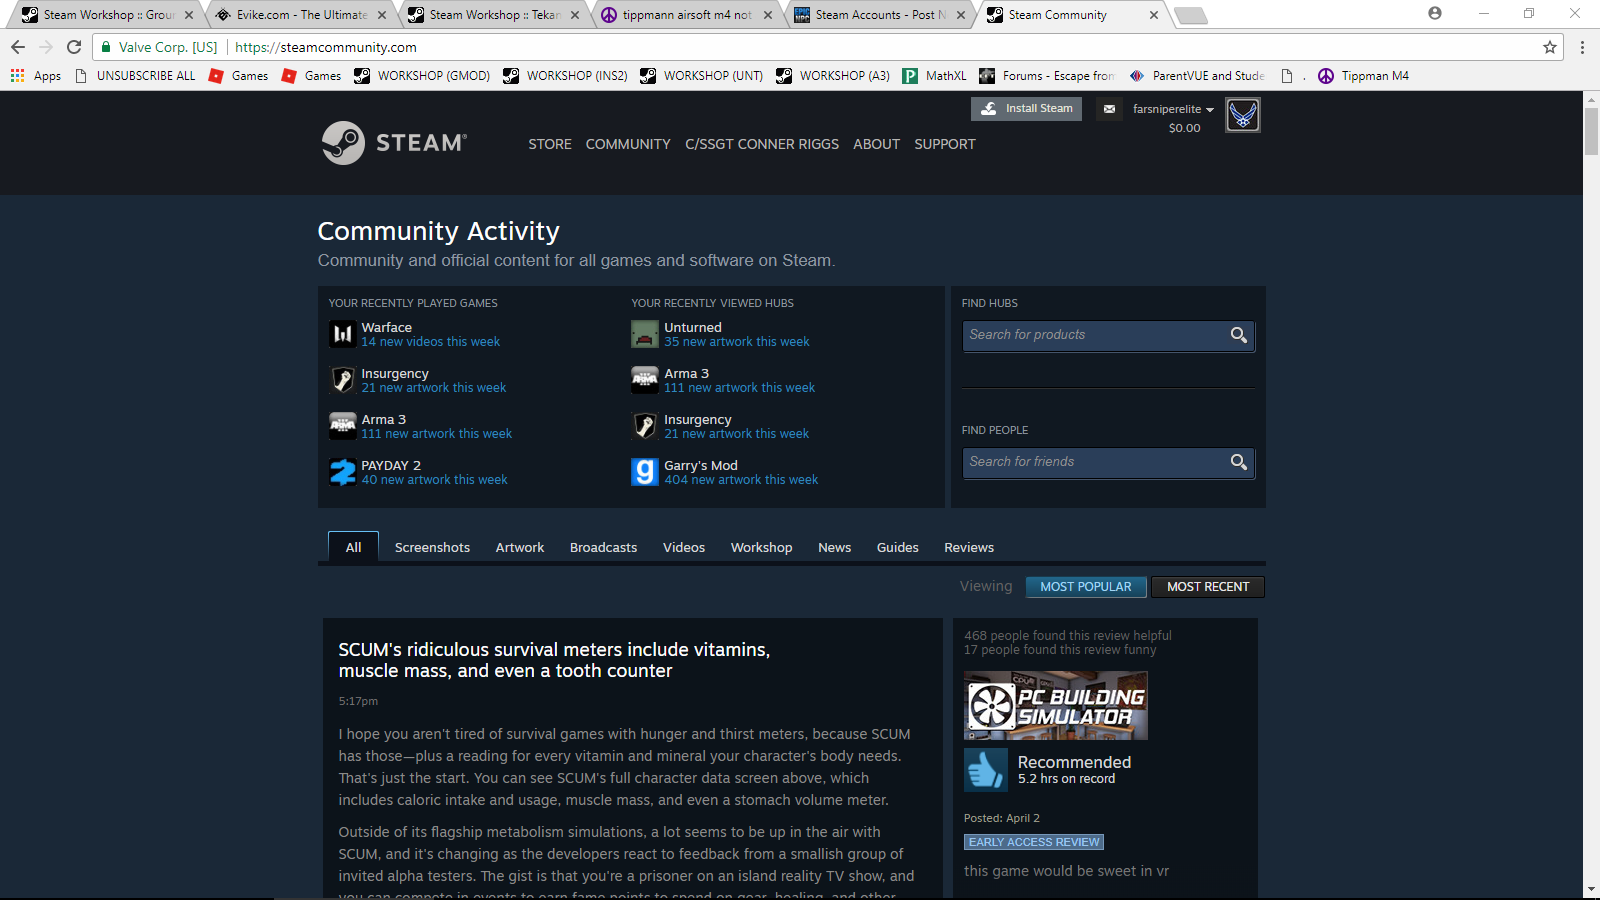Select the Guides tab
The image size is (1600, 900).
tap(898, 547)
